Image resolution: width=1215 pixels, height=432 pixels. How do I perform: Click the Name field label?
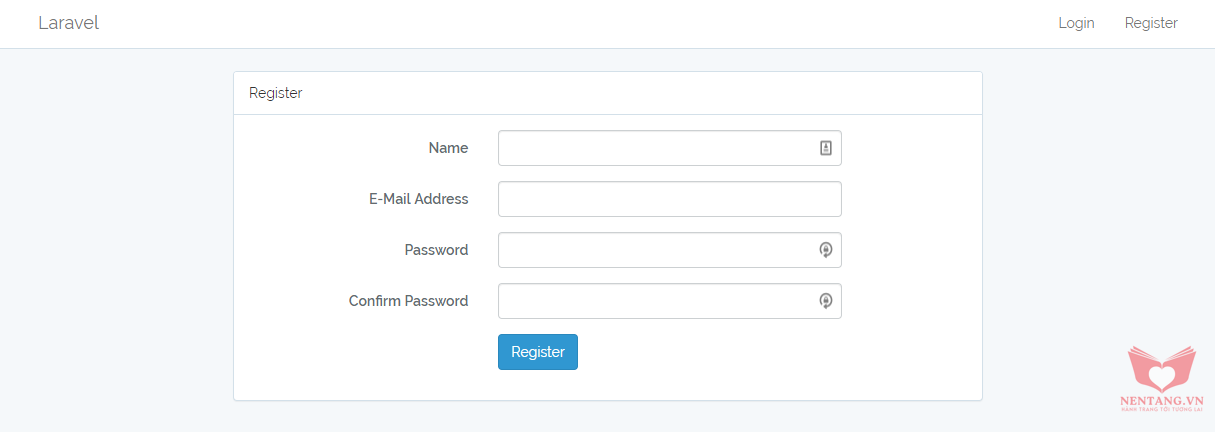[448, 148]
